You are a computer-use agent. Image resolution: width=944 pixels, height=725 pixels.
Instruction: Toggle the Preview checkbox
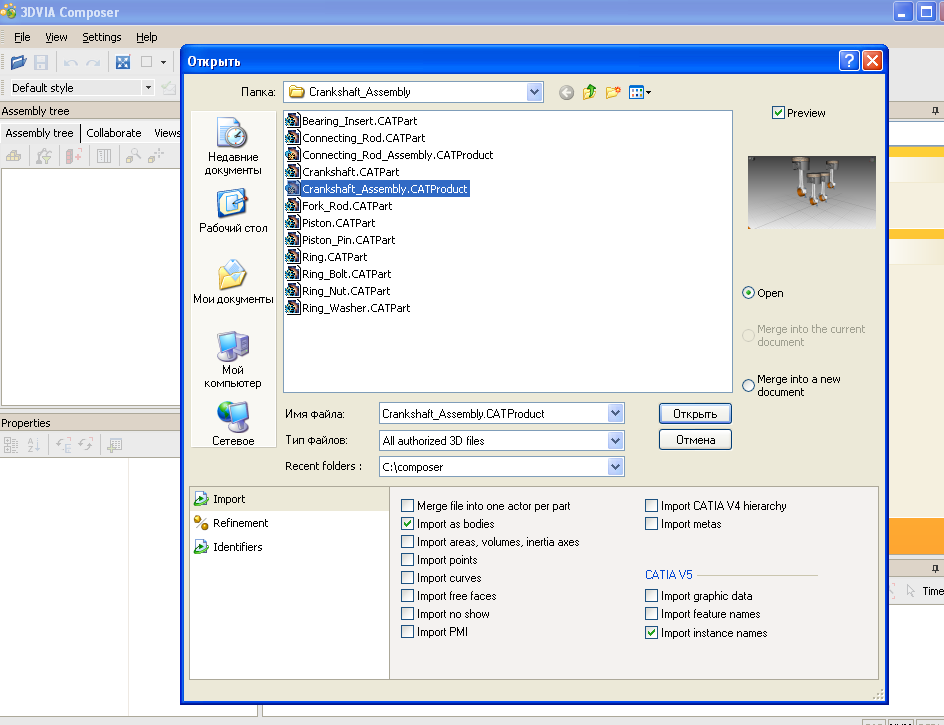coord(778,113)
